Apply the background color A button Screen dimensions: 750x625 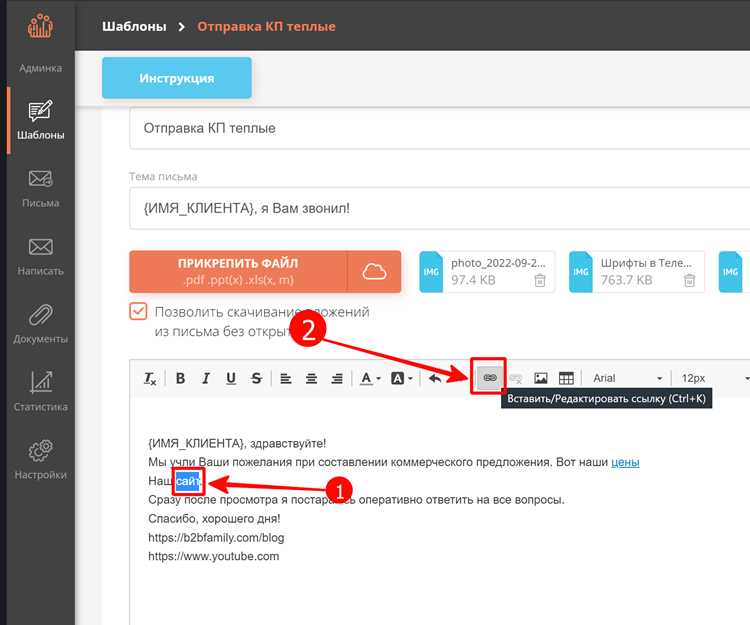pyautogui.click(x=397, y=379)
